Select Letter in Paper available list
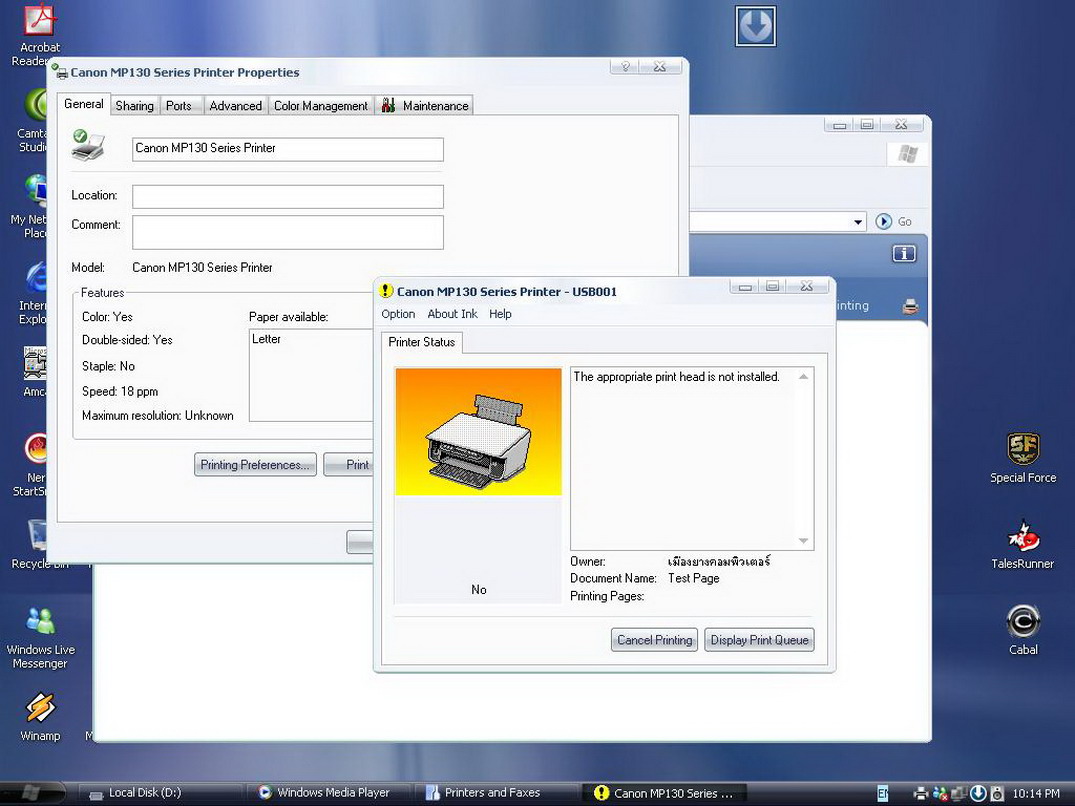This screenshot has height=806, width=1075. point(266,339)
